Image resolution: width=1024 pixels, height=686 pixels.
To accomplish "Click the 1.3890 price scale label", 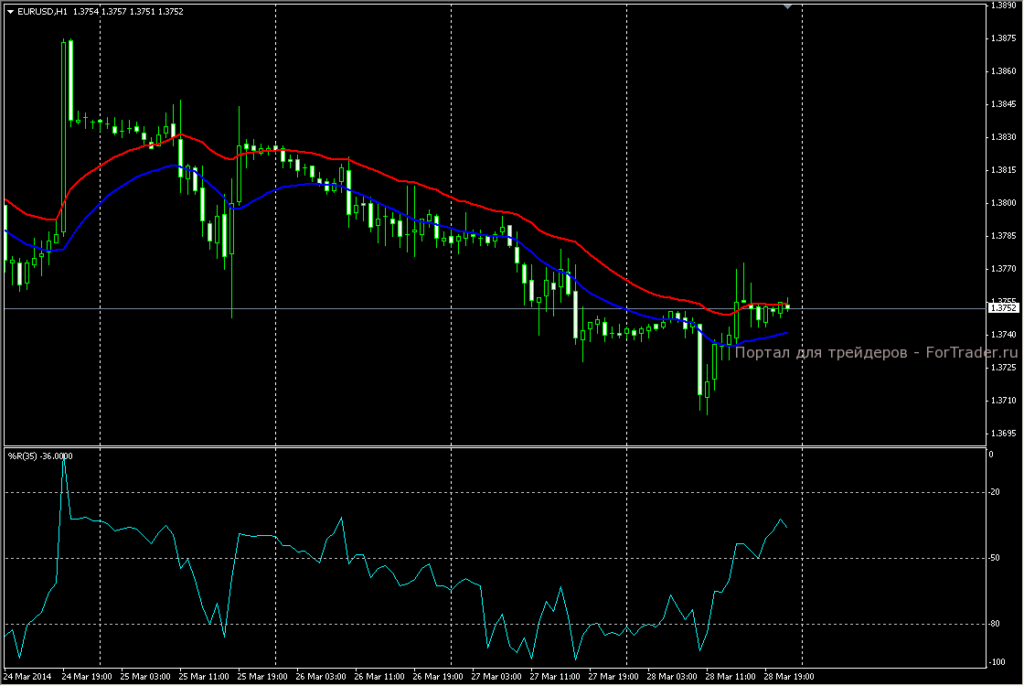I will [x=1002, y=6].
